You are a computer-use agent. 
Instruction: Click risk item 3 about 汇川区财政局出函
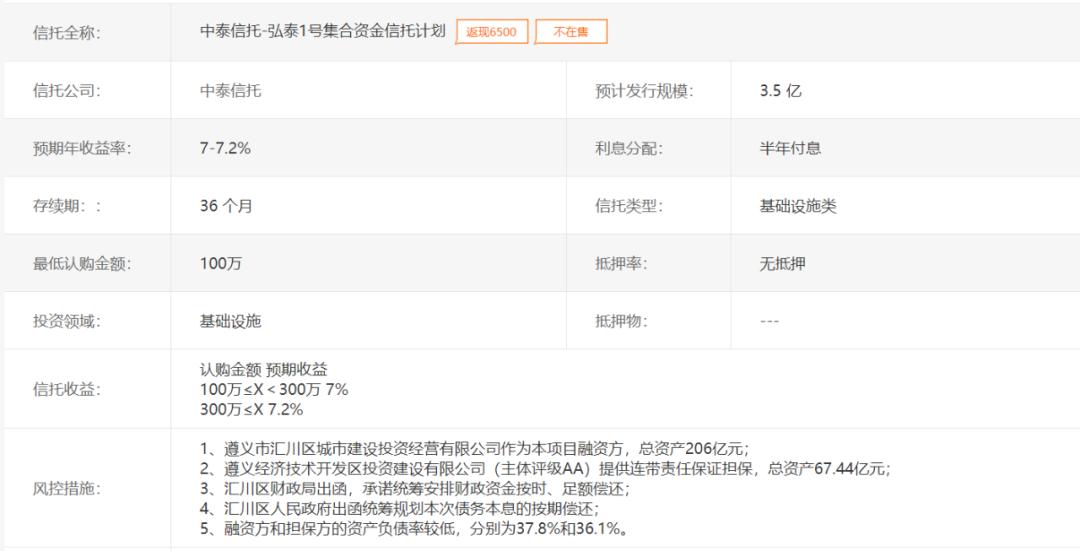(x=415, y=489)
